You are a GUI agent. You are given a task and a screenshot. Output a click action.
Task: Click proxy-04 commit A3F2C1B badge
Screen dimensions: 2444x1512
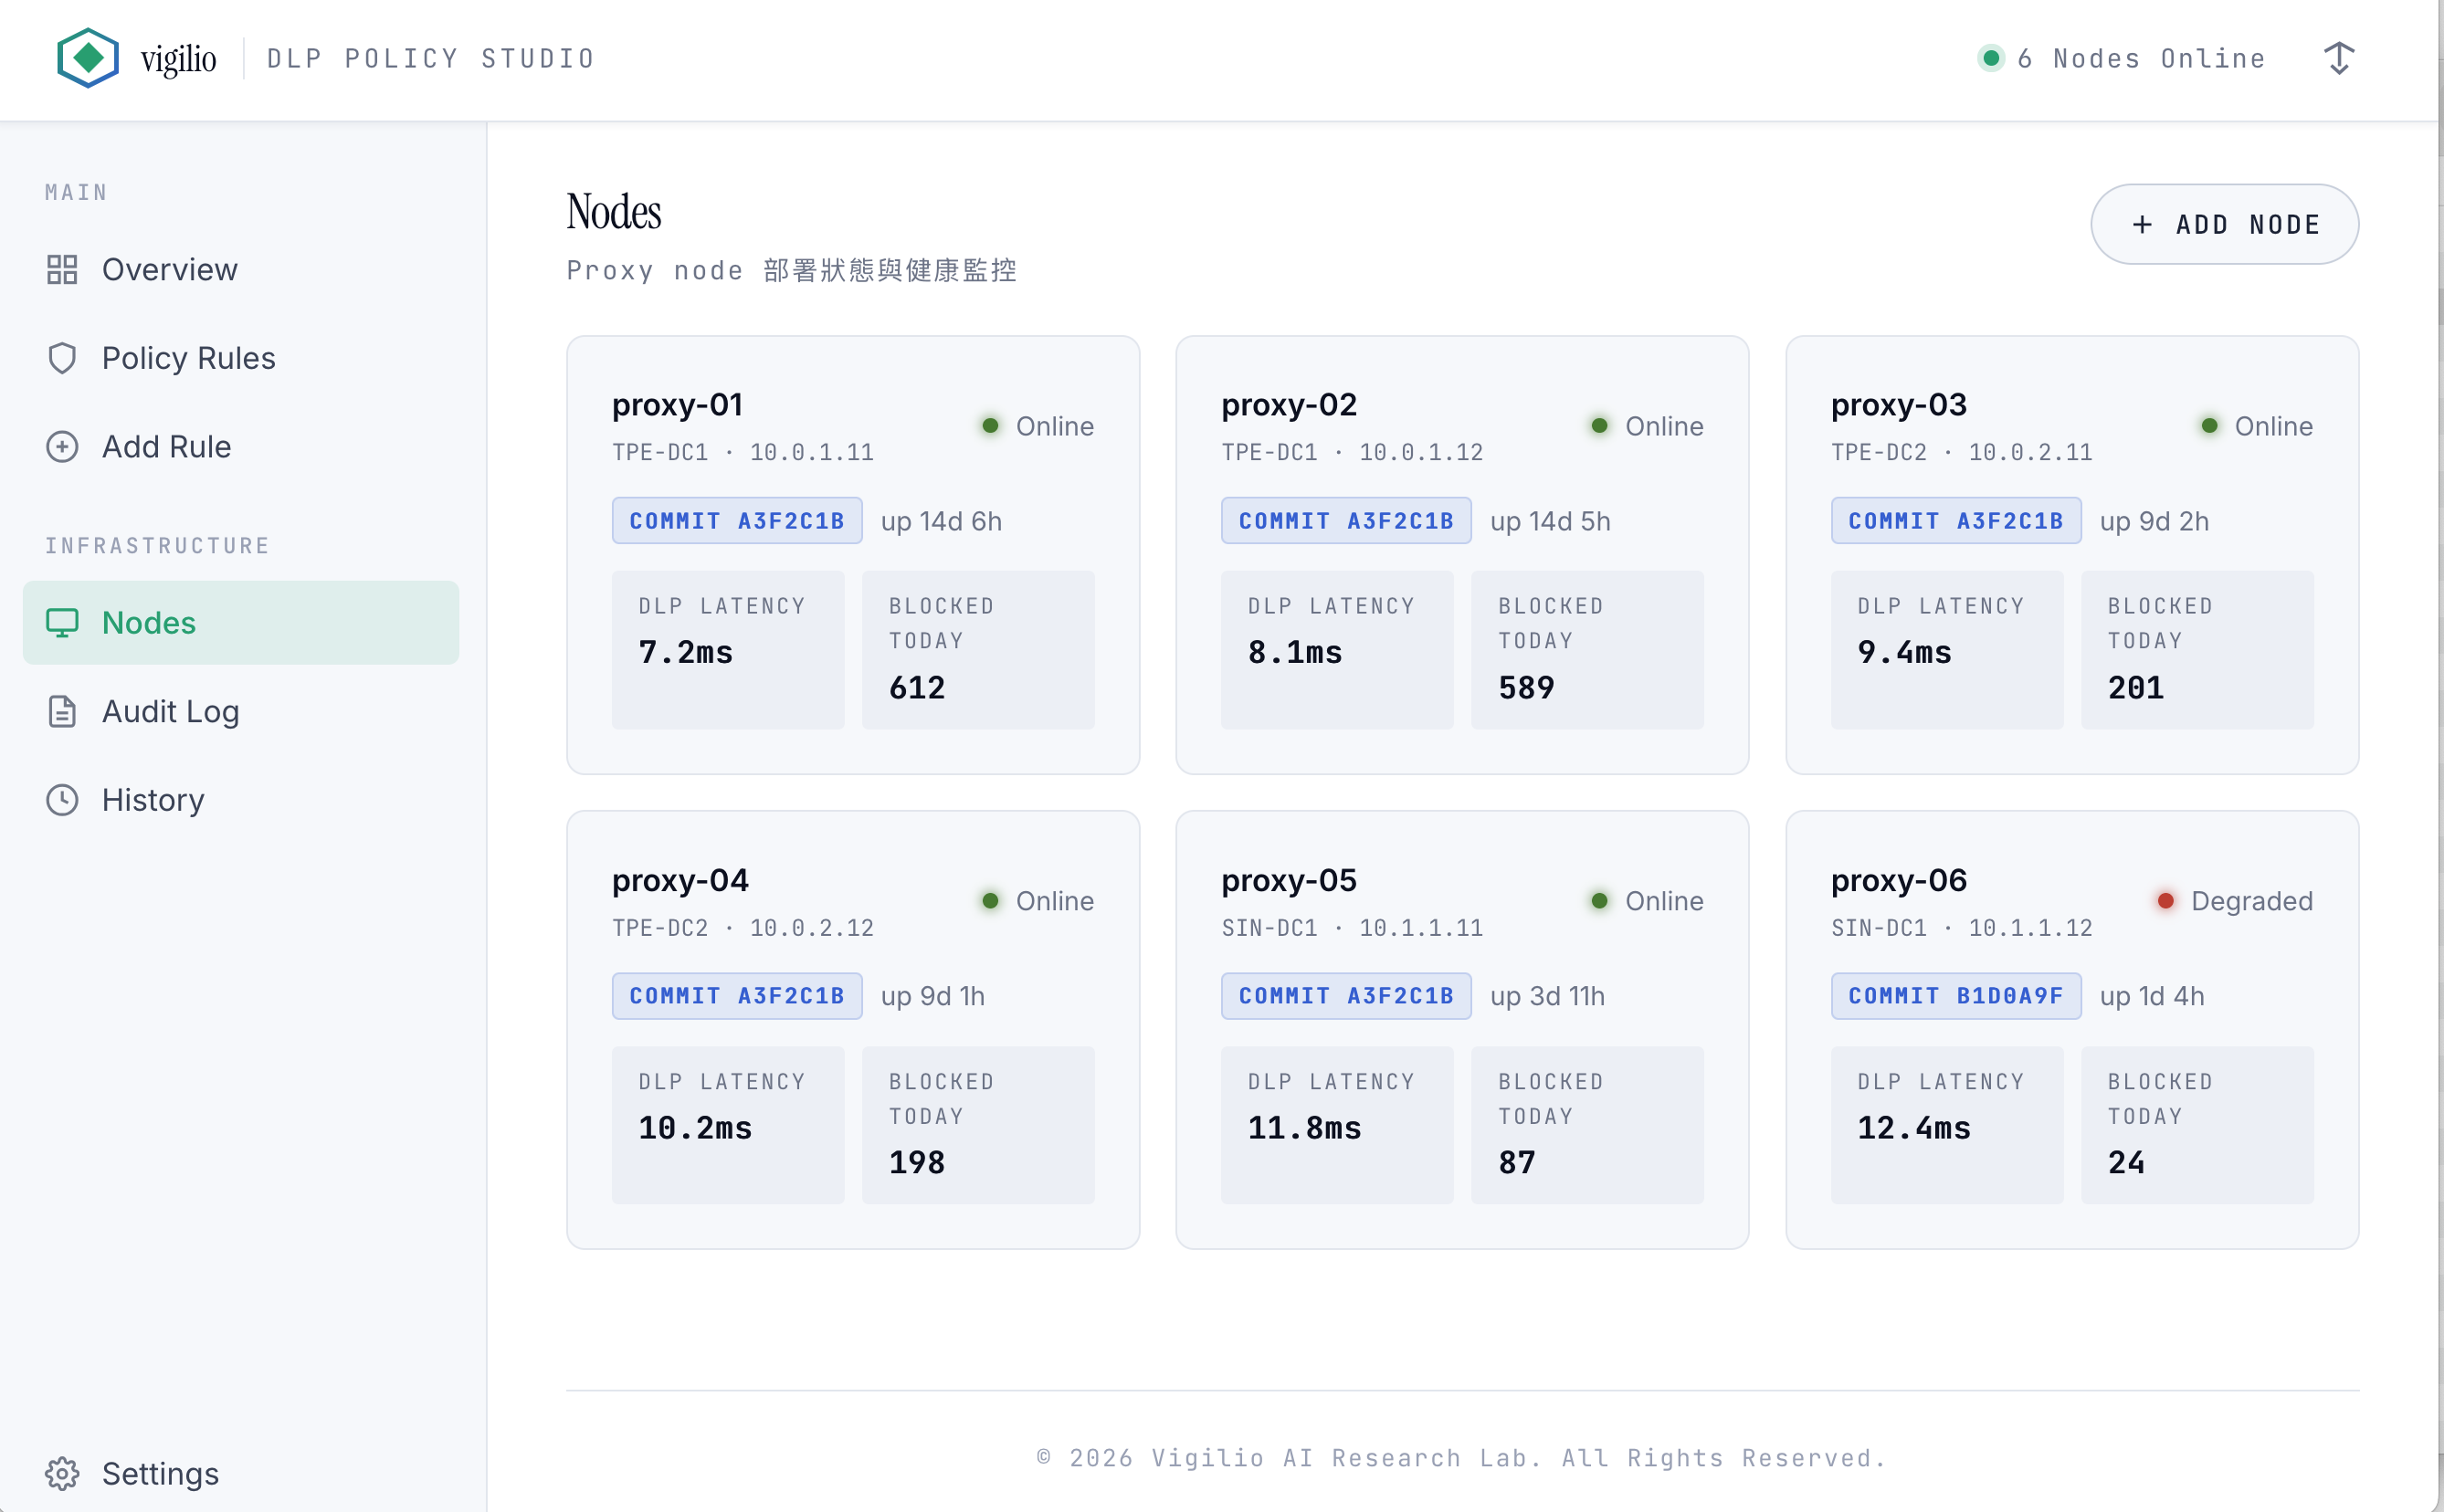pos(737,996)
